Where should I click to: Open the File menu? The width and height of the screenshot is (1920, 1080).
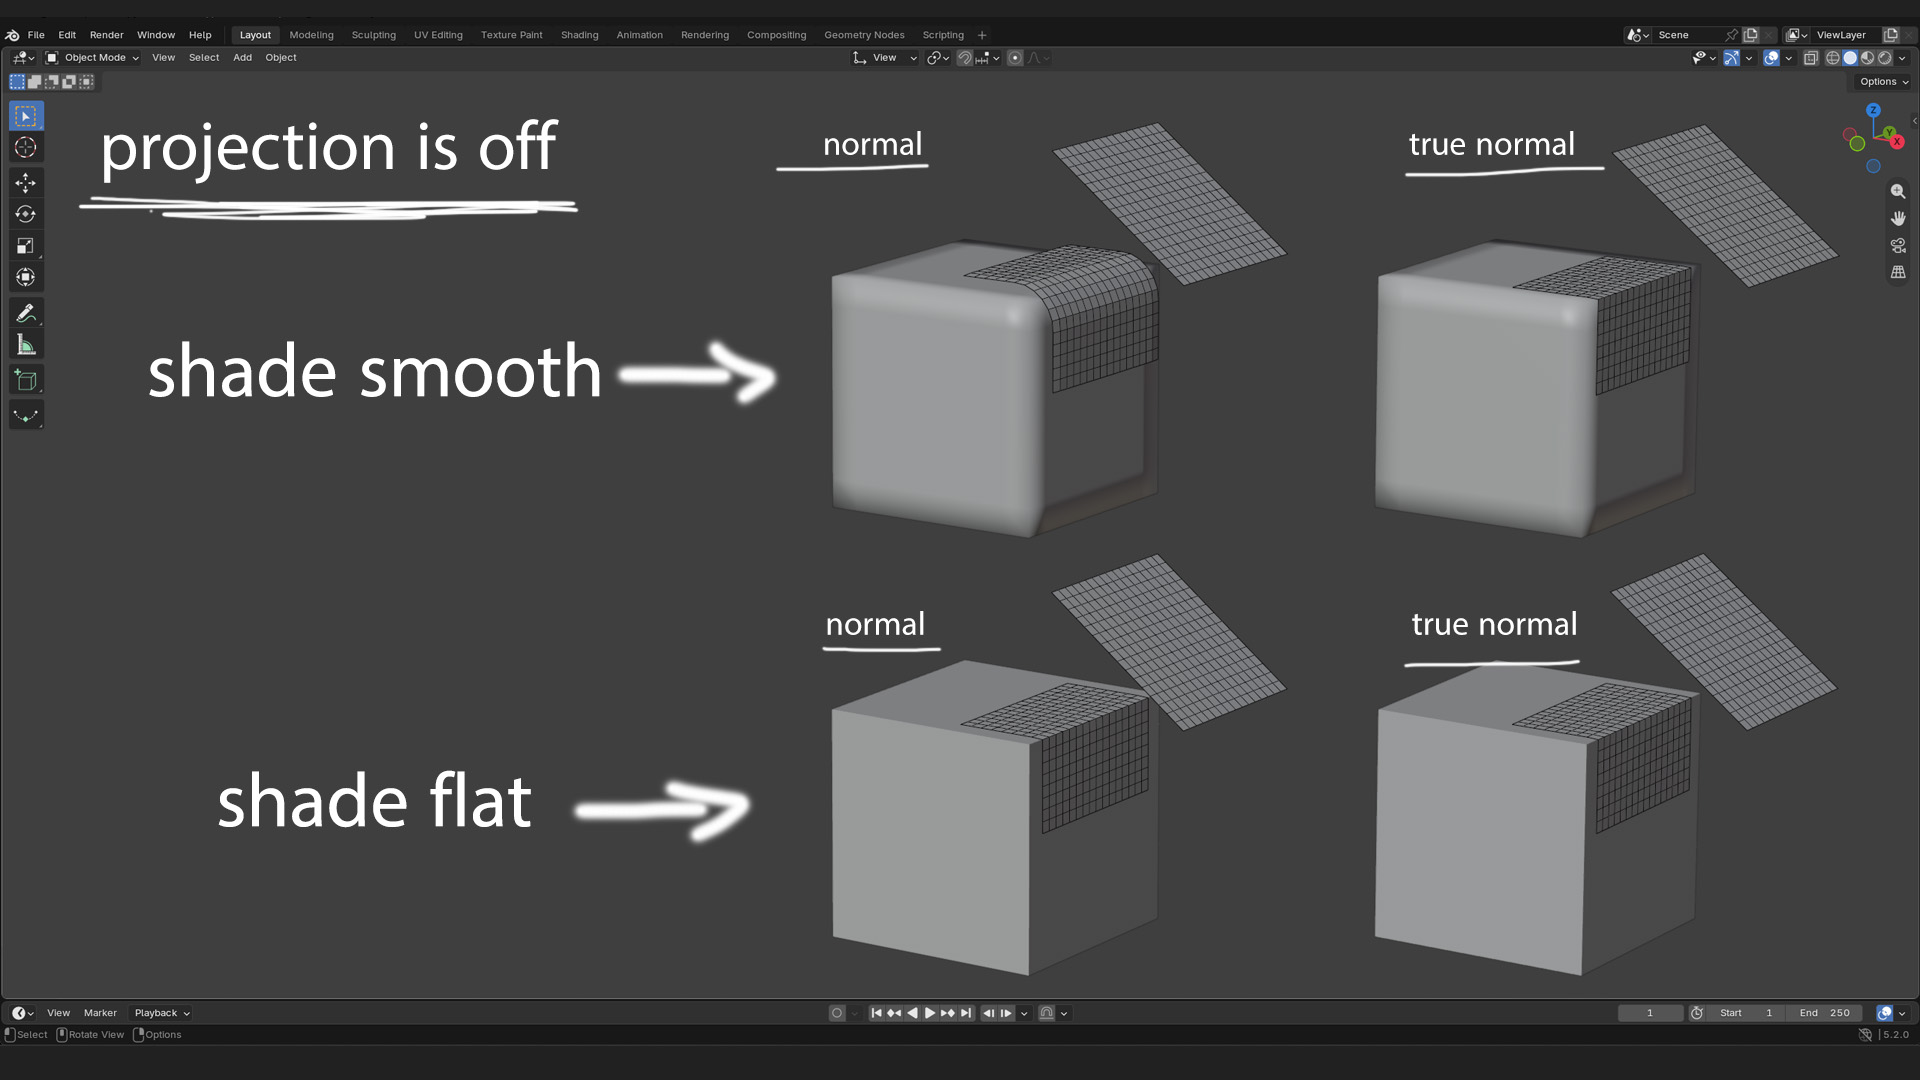point(36,35)
